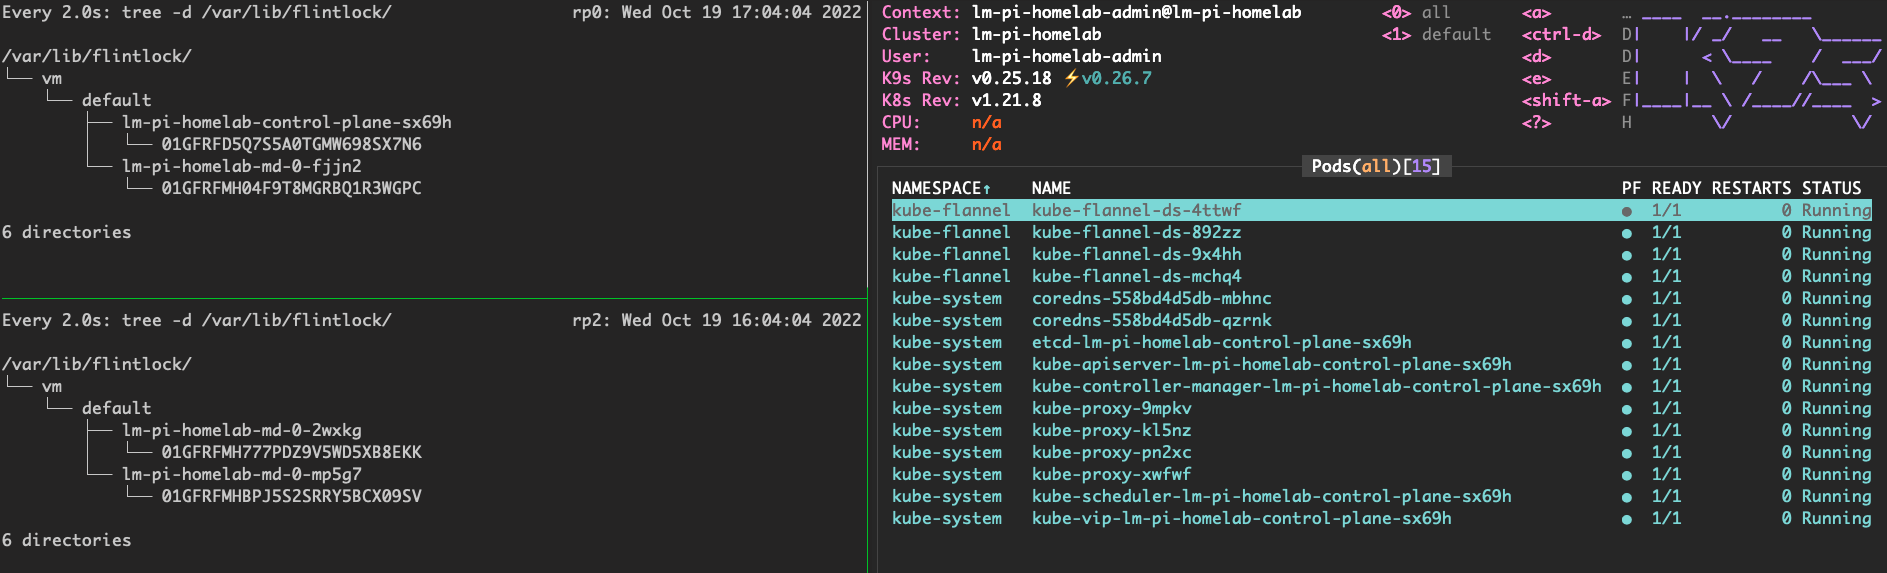Click the Context lm-pi-homelab-admin@lm-pi-homelab value
This screenshot has height=573, width=1887.
(x=1136, y=12)
